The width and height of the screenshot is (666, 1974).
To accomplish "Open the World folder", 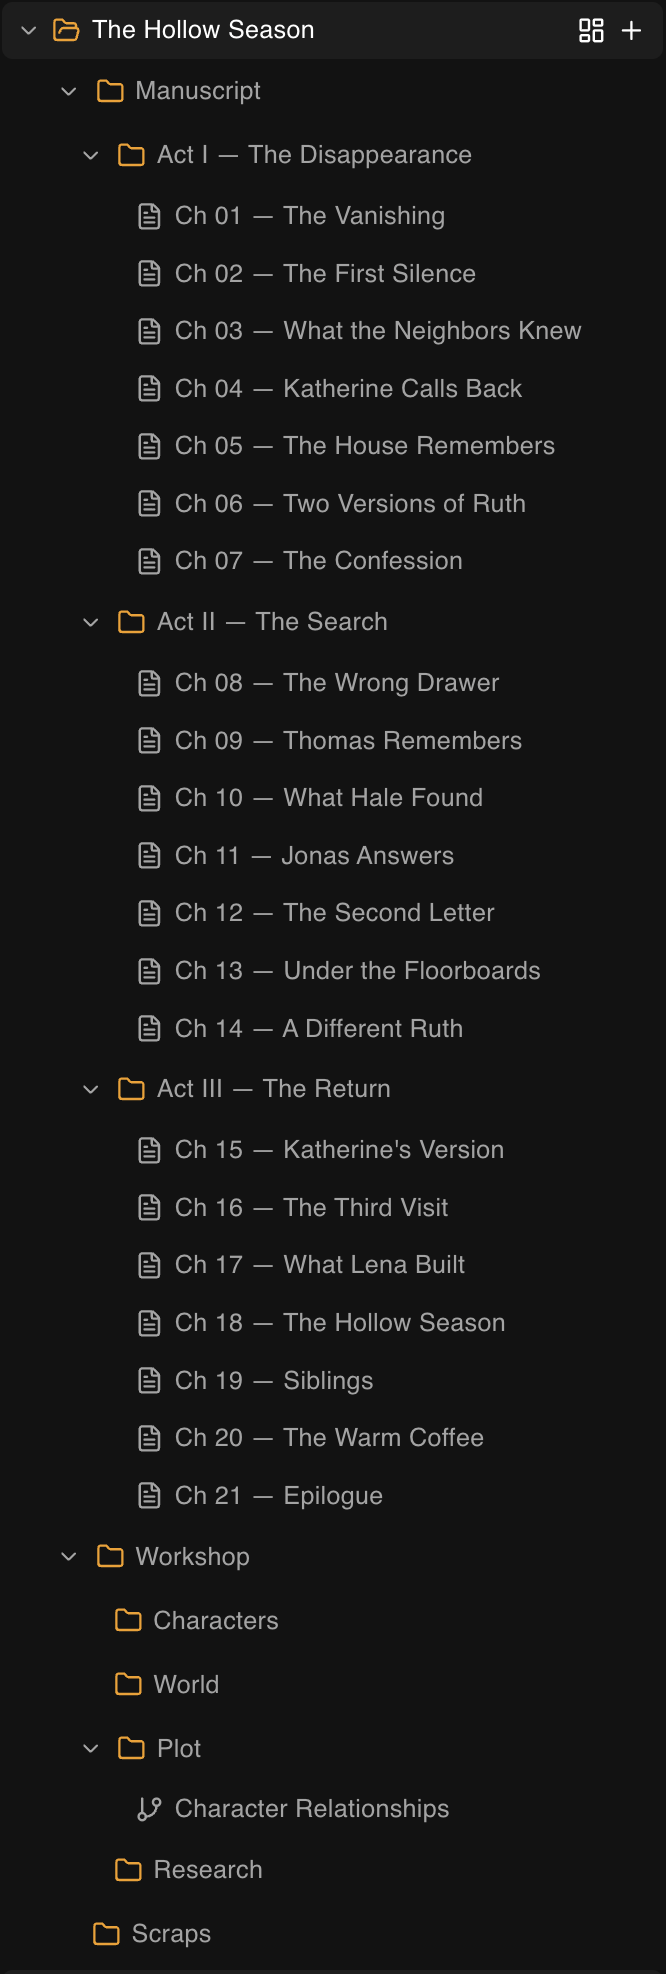I will pos(186,1684).
